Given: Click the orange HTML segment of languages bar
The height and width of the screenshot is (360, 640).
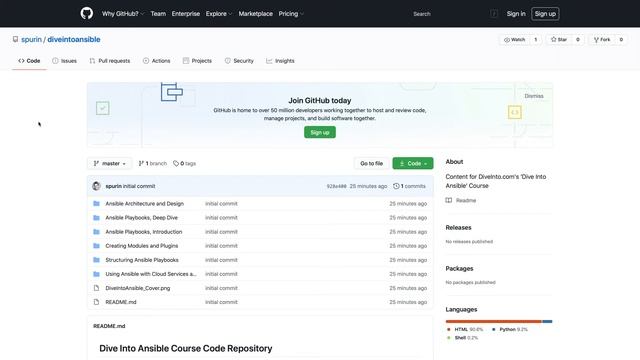Looking at the screenshot, I should coord(493,322).
